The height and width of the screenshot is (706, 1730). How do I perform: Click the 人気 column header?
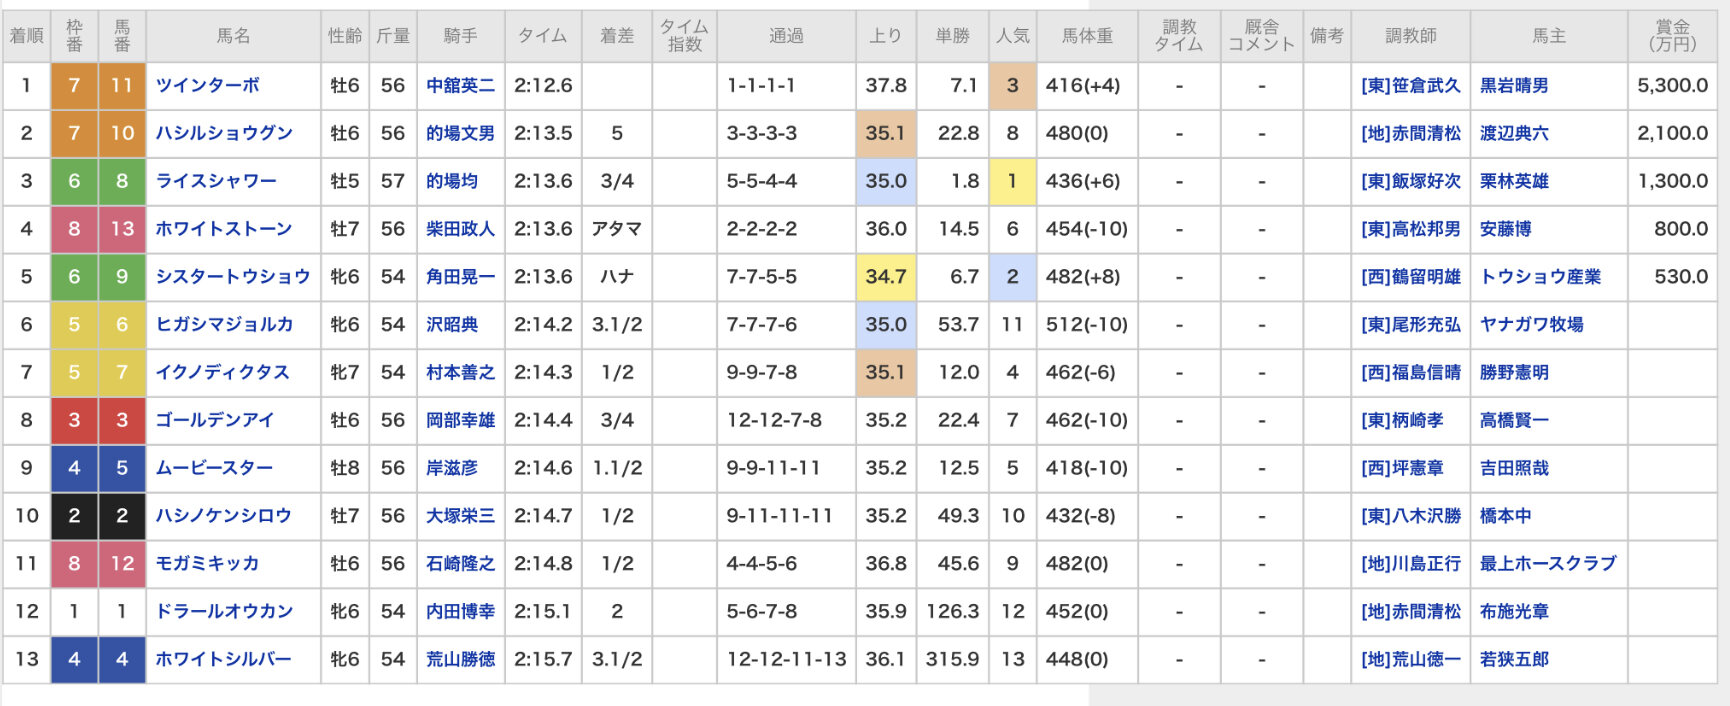click(x=1012, y=36)
